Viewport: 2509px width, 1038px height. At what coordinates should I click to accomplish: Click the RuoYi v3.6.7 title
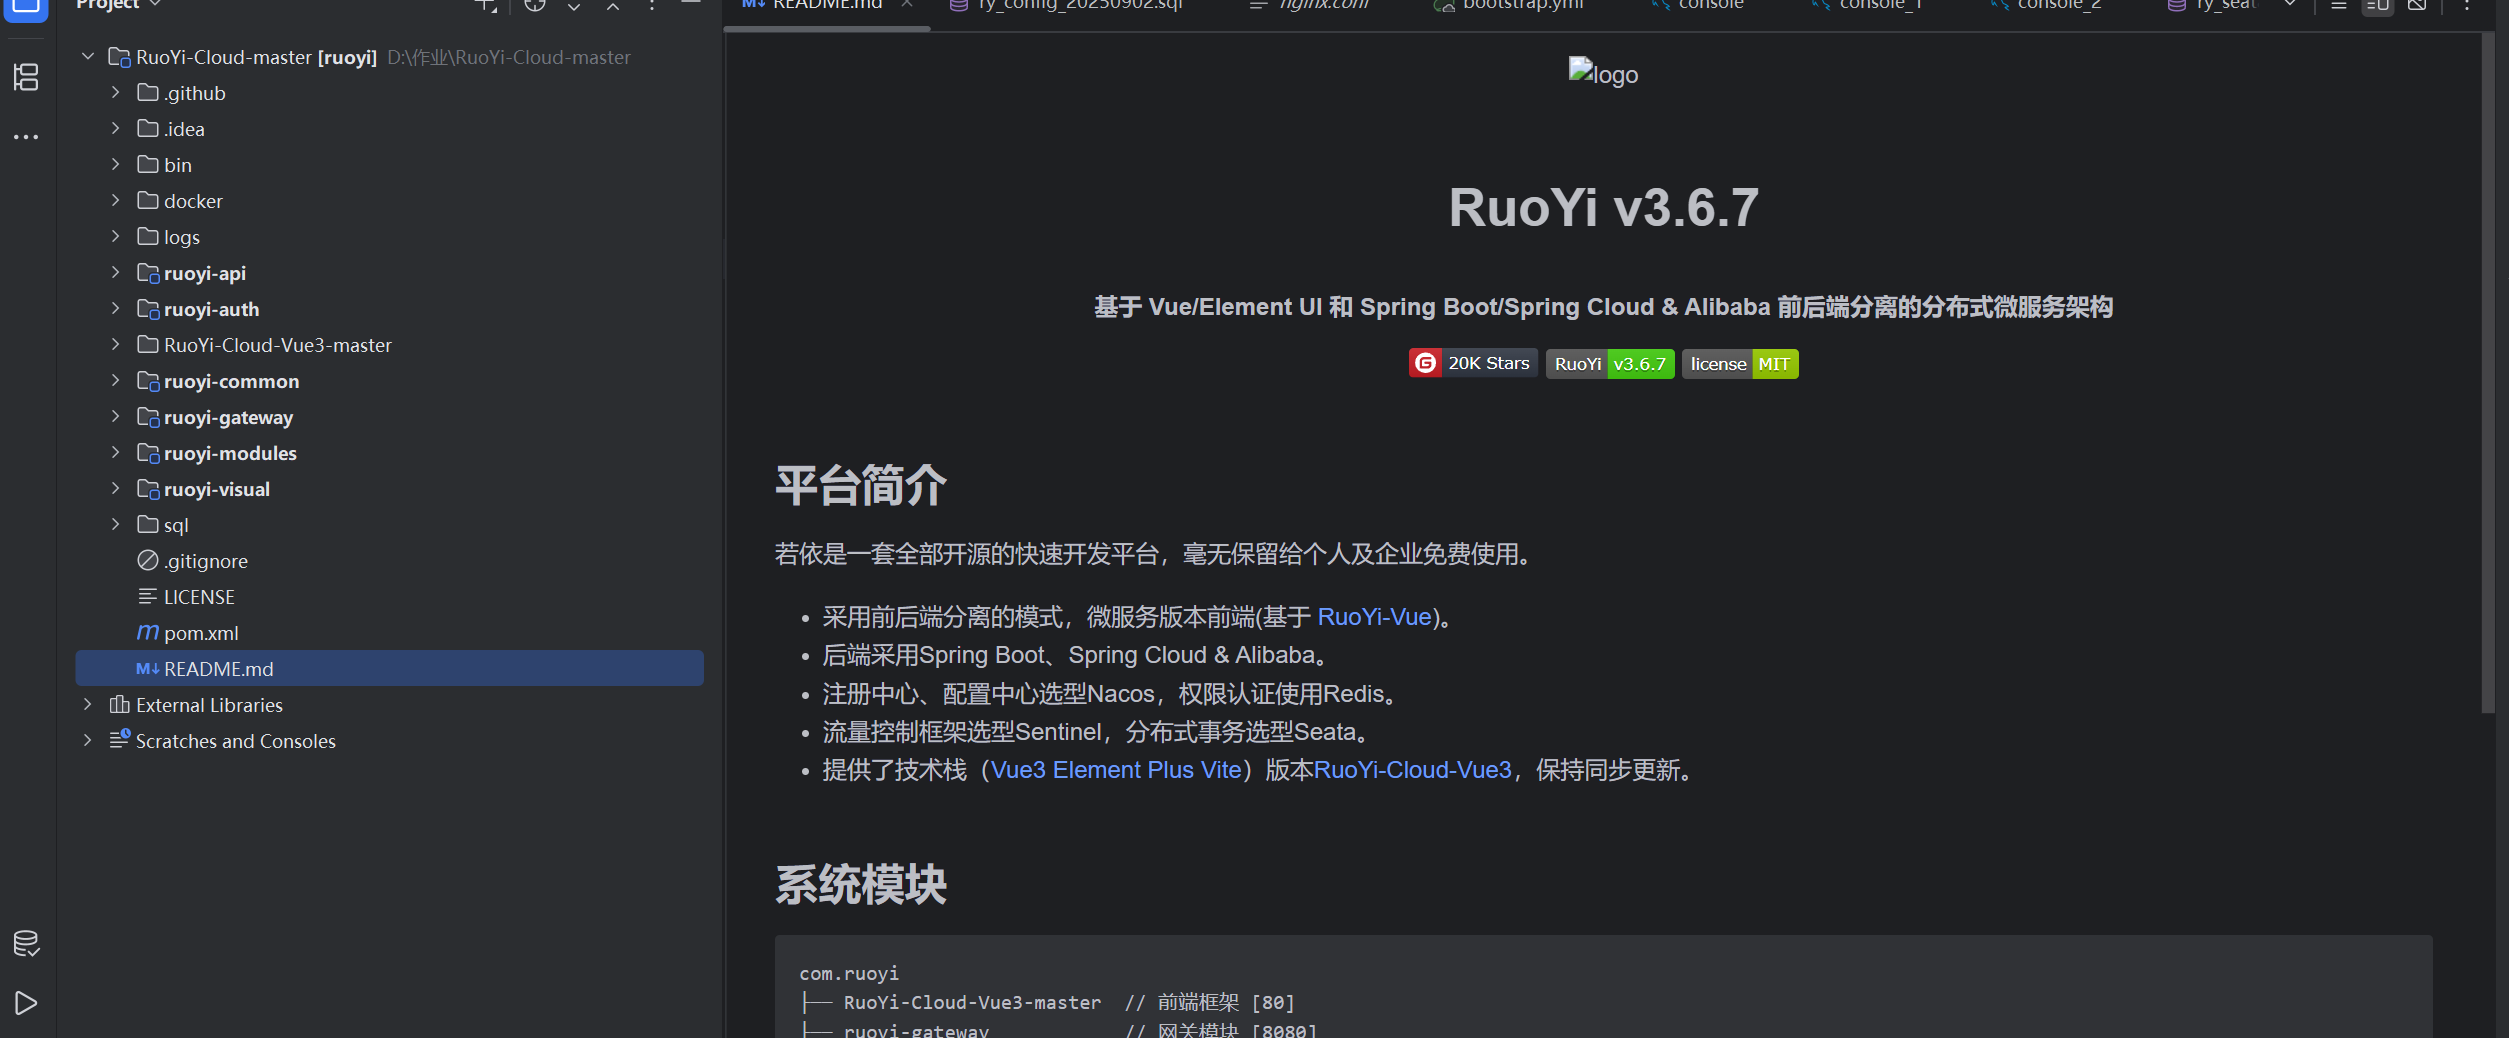point(1603,208)
